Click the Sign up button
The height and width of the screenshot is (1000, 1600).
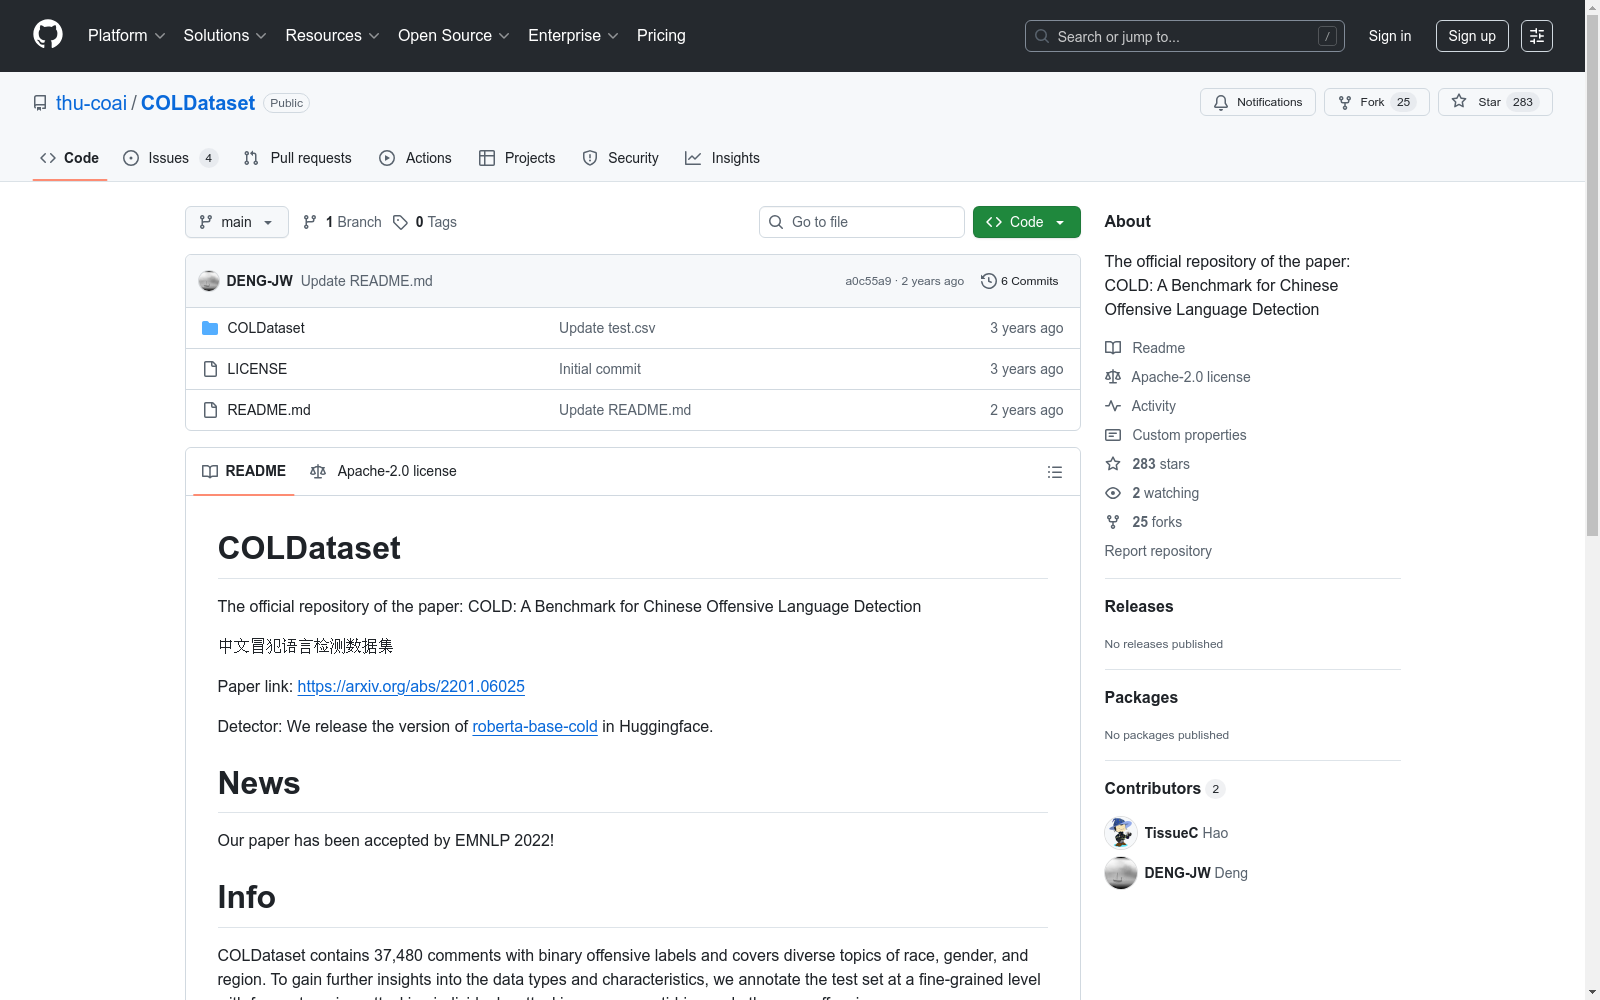coord(1472,36)
